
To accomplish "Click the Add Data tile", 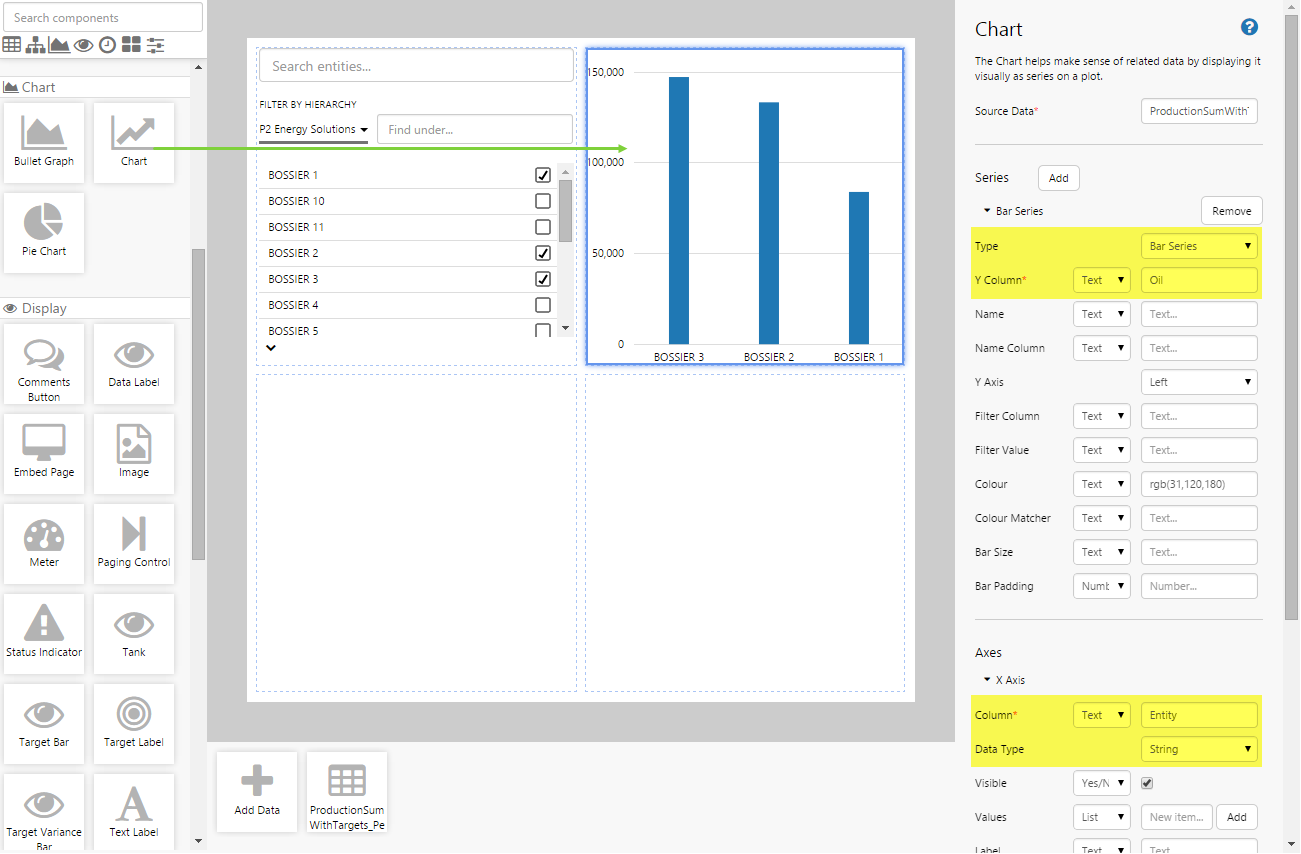I will (257, 791).
